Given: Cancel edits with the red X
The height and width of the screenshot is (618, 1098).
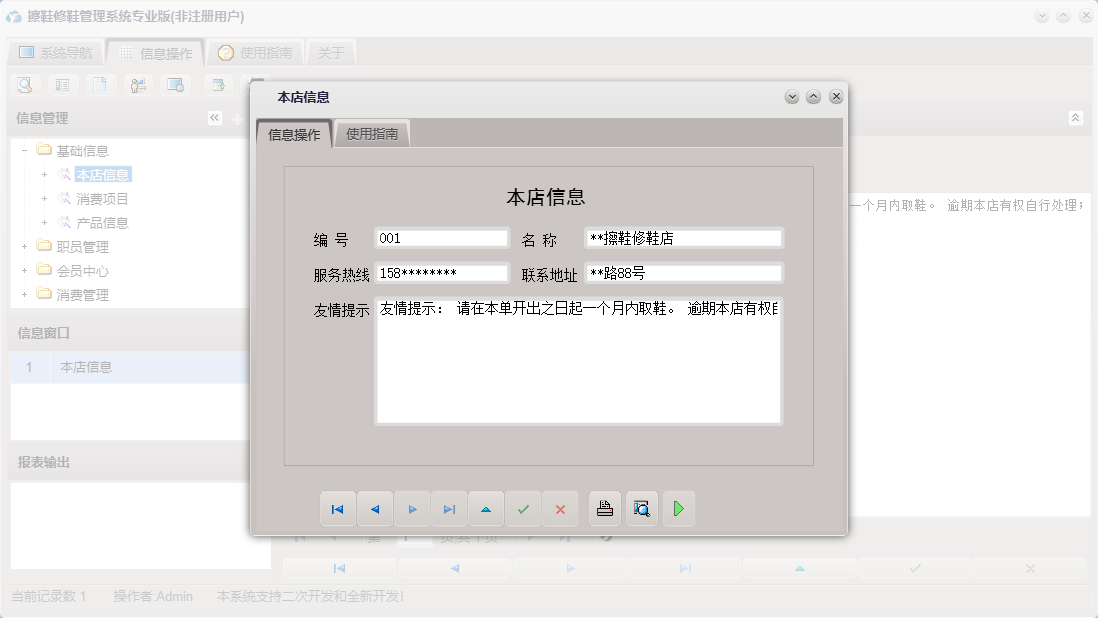Looking at the screenshot, I should click(560, 509).
